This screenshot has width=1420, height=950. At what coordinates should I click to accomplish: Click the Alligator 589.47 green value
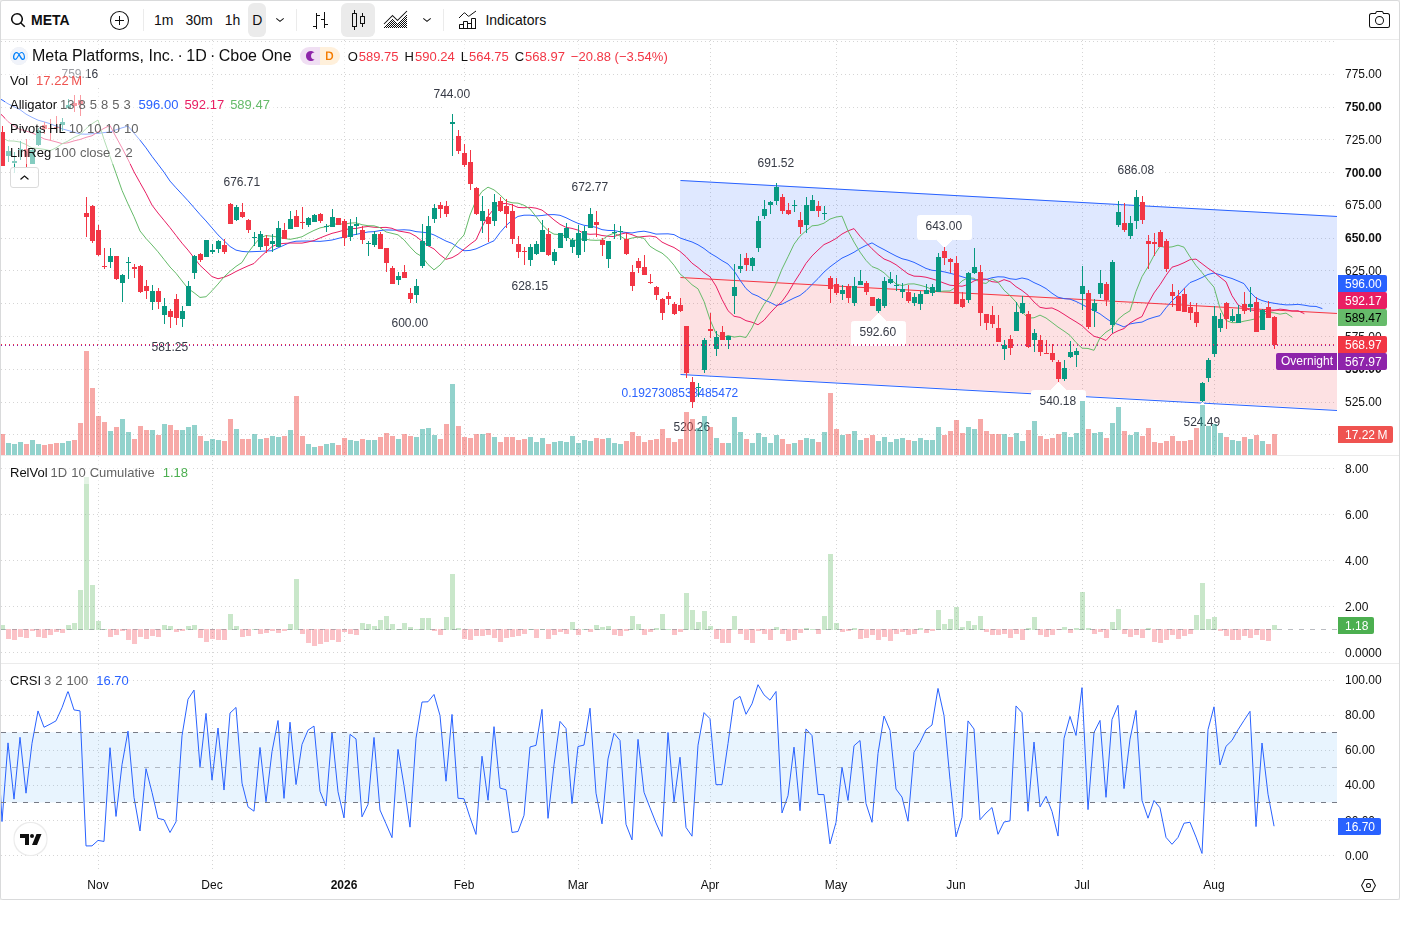[250, 105]
